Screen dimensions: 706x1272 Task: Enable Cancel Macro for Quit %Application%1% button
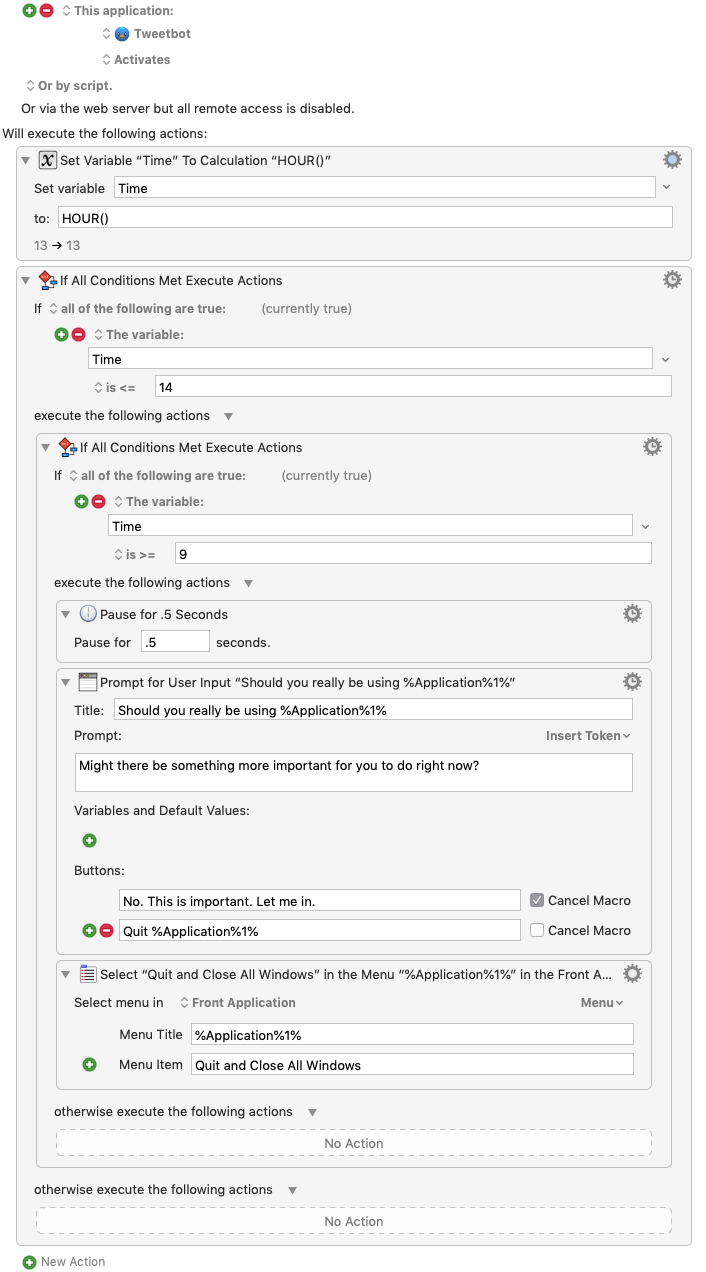pyautogui.click(x=537, y=931)
